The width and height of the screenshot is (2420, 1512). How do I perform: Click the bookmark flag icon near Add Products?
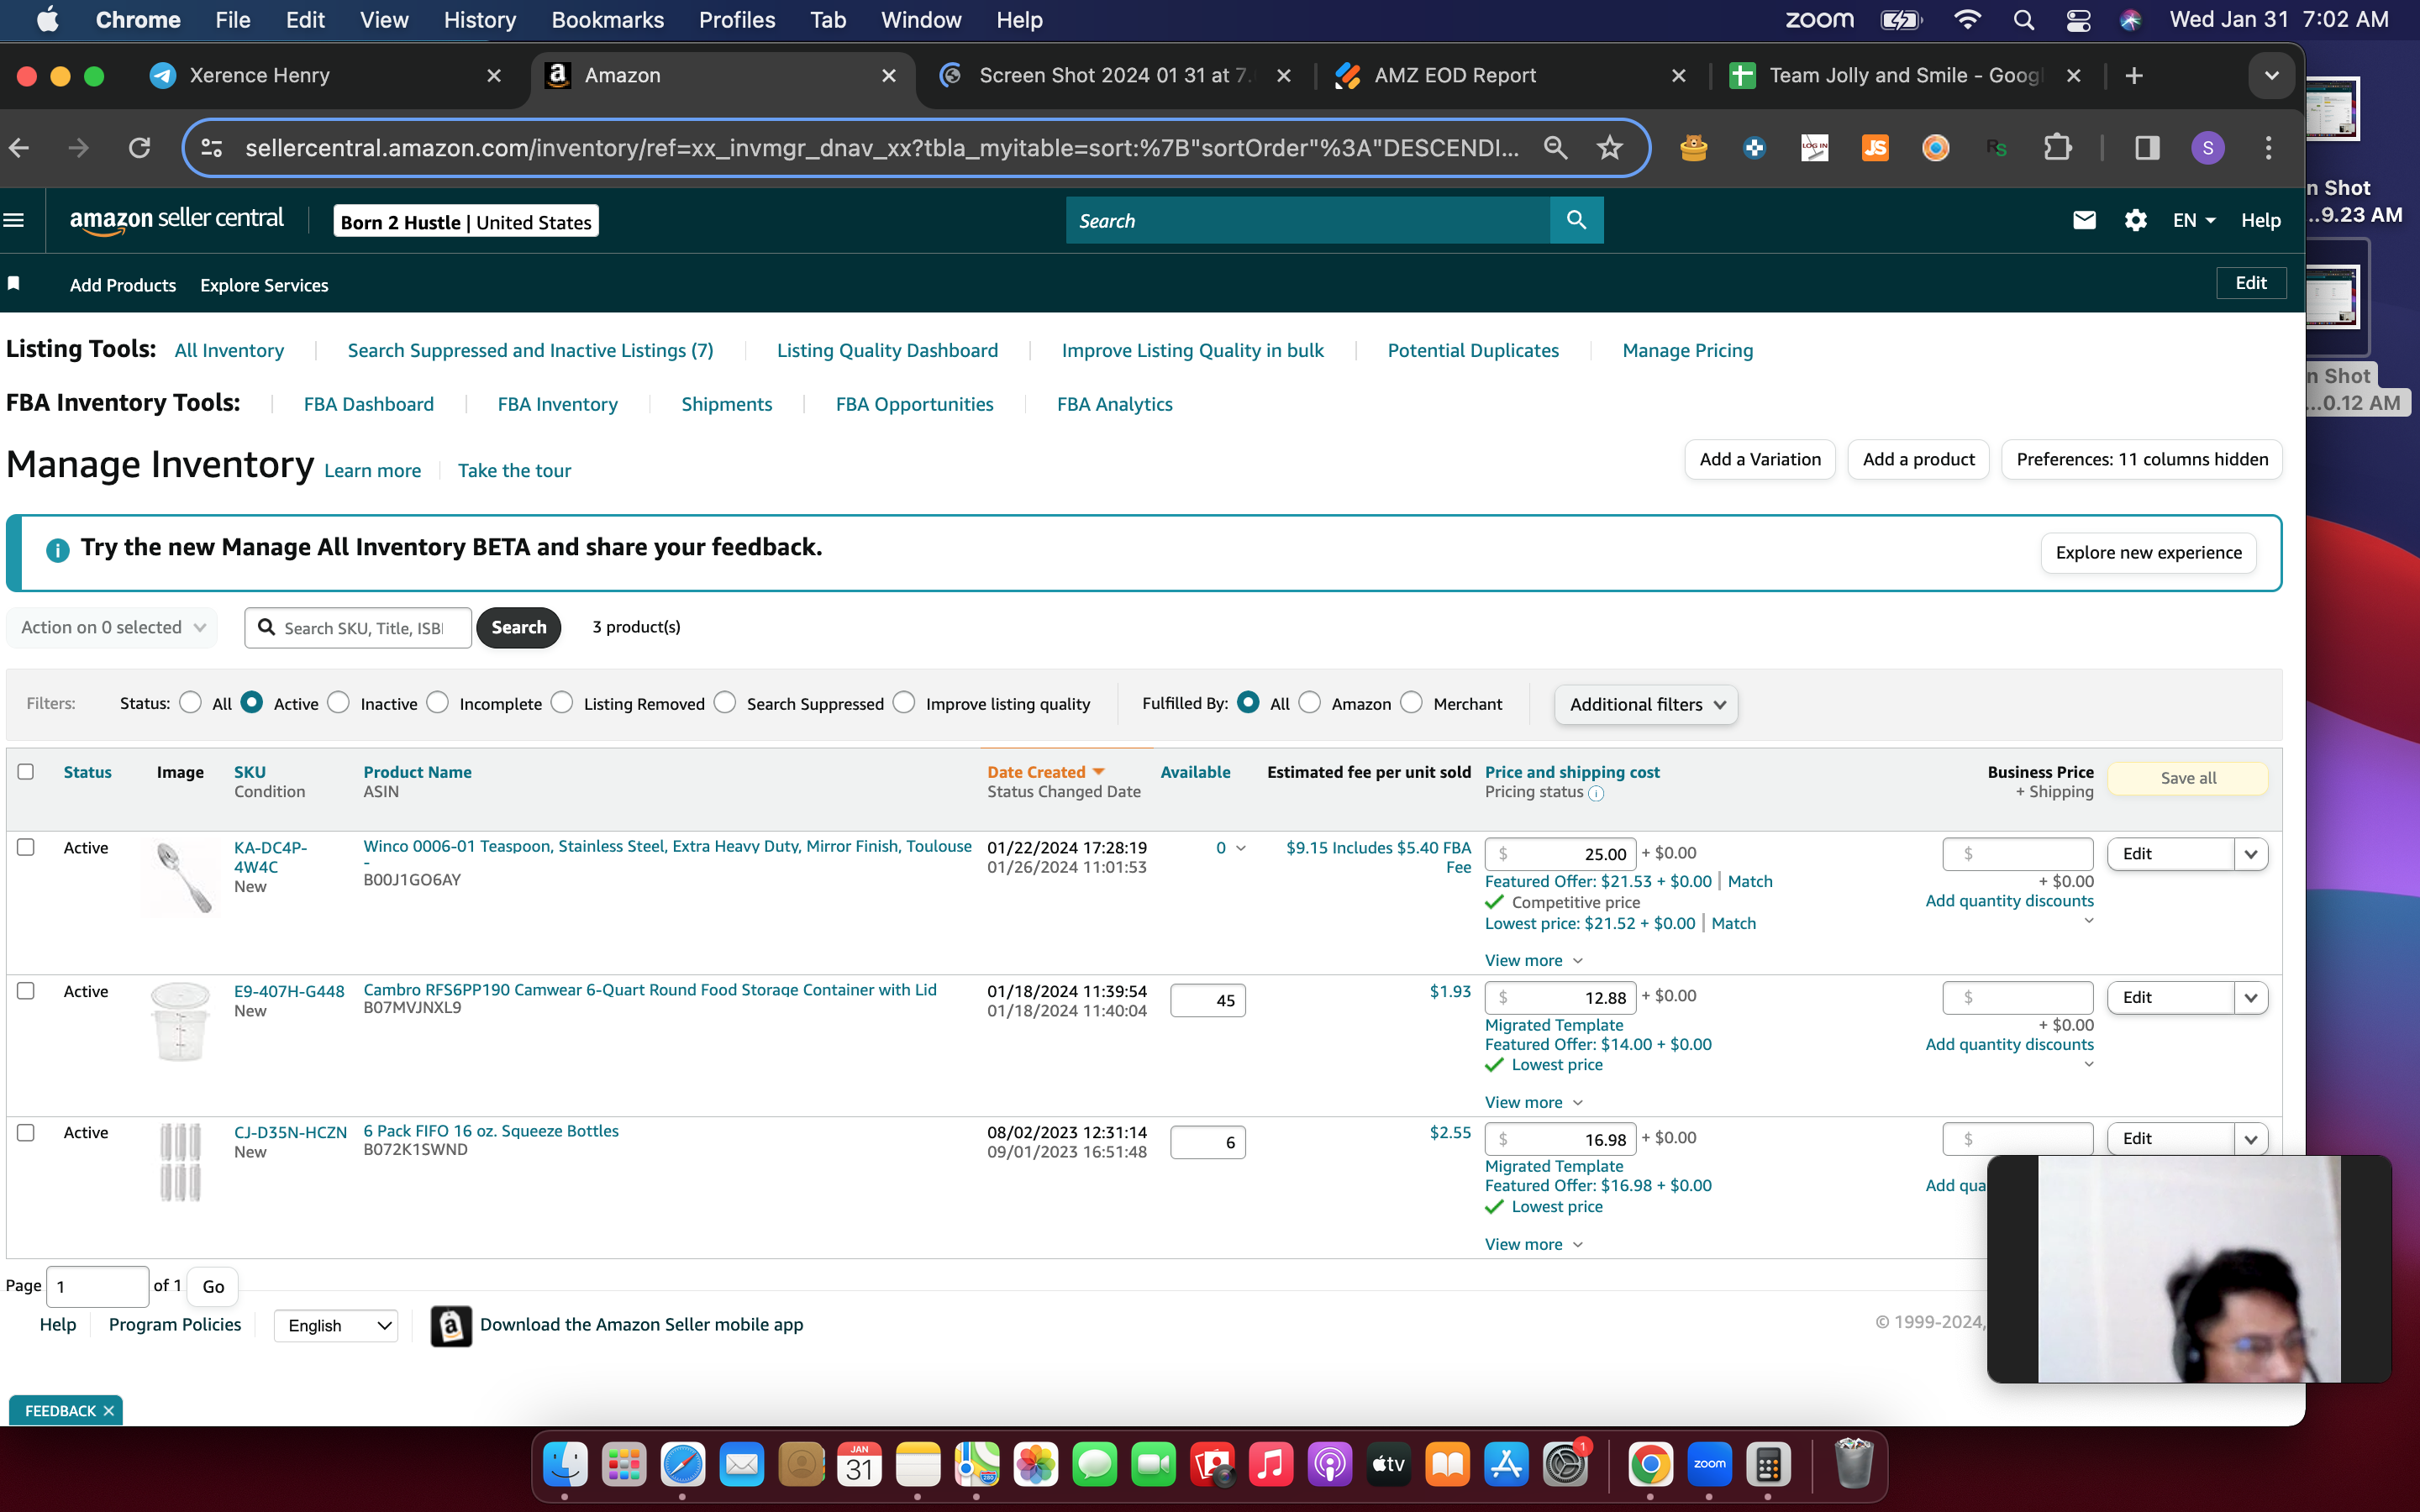coord(14,284)
